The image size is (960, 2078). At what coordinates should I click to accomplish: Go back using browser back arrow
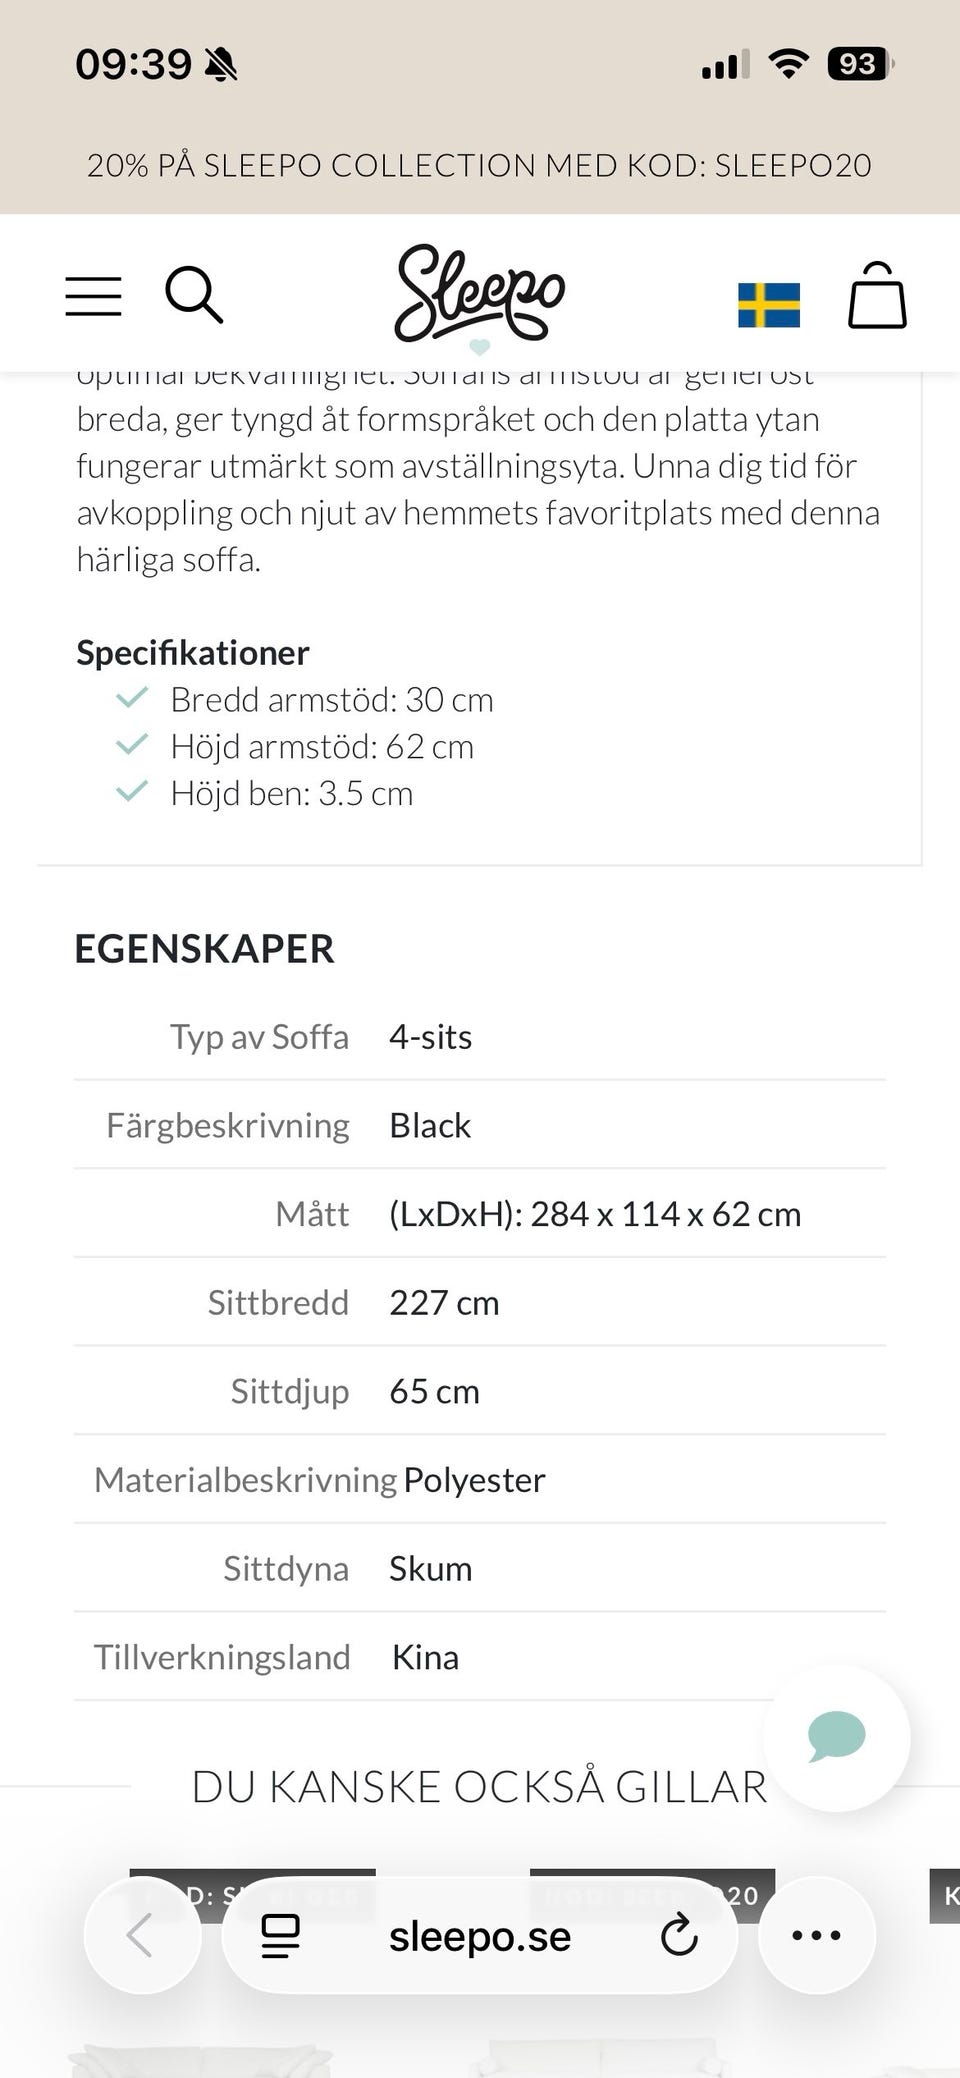coord(141,1935)
